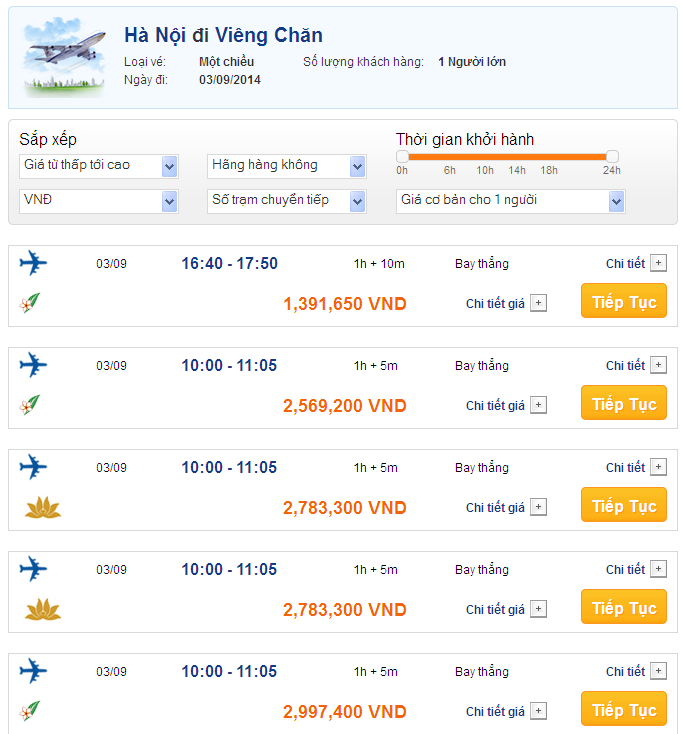
Task: Click the airline logo beside 2,569,200 VND
Action: pyautogui.click(x=30, y=404)
